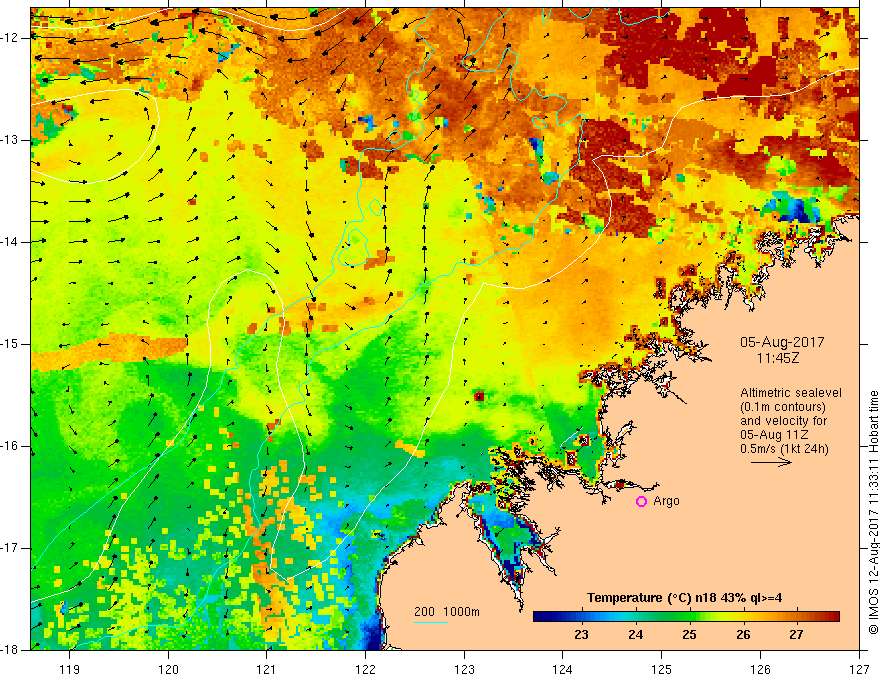Click the '24' value on color bar
Screen dimensions: 880x680
pyautogui.click(x=635, y=635)
